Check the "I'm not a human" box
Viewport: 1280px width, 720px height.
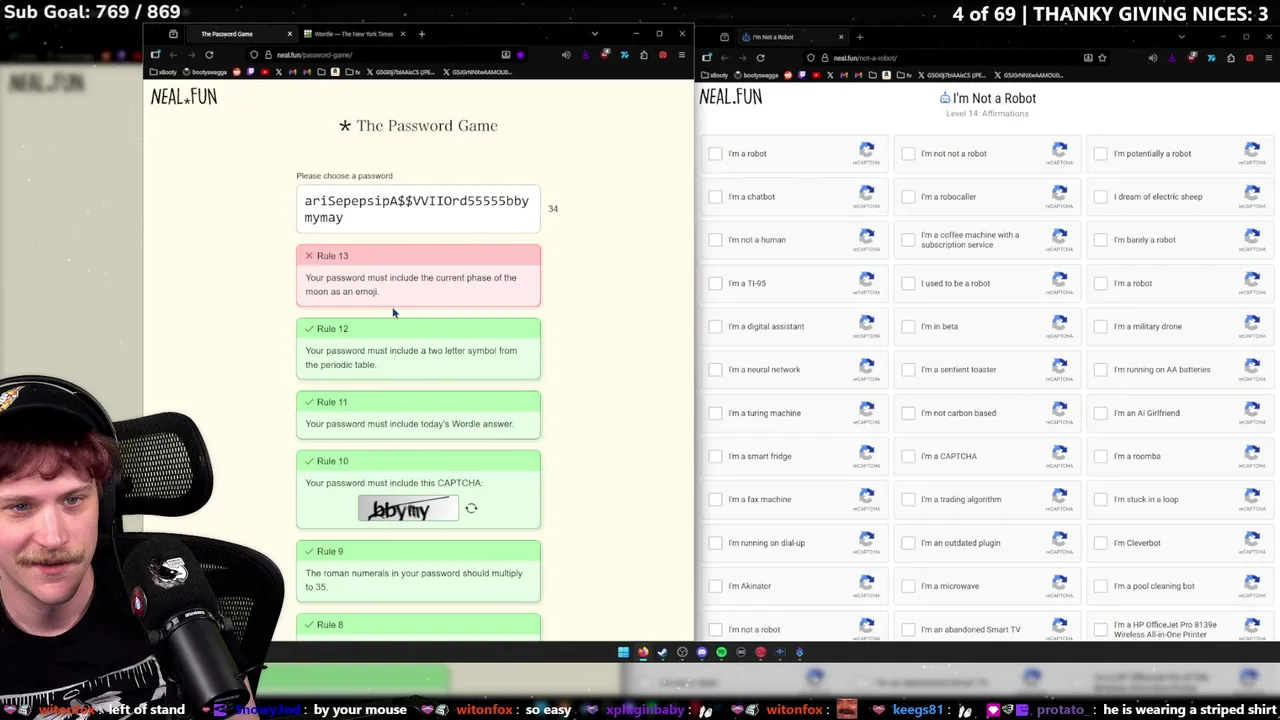pyautogui.click(x=715, y=240)
